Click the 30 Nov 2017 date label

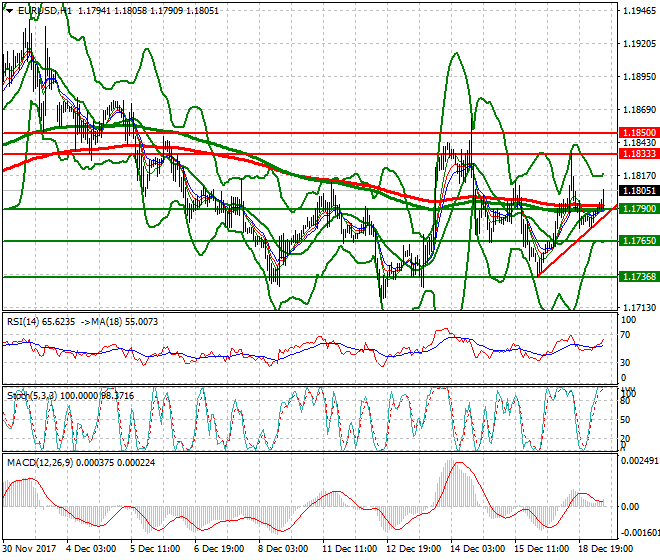tap(29, 549)
